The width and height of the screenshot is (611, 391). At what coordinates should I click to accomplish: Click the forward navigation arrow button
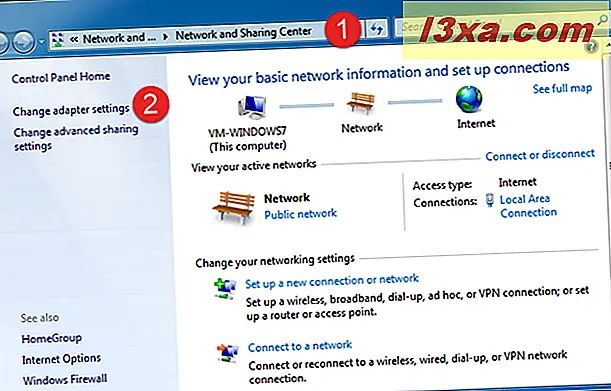click(x=23, y=42)
